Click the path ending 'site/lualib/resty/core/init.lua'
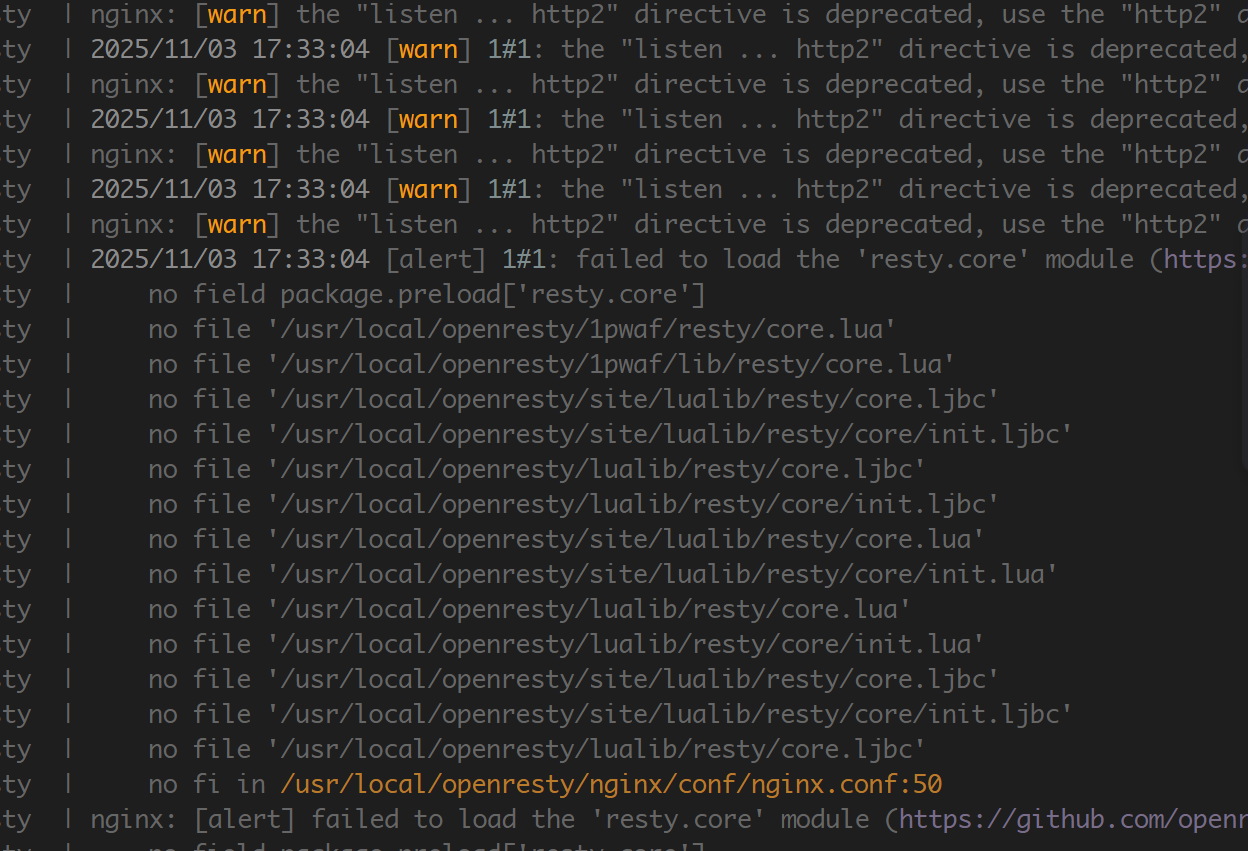 click(x=662, y=574)
